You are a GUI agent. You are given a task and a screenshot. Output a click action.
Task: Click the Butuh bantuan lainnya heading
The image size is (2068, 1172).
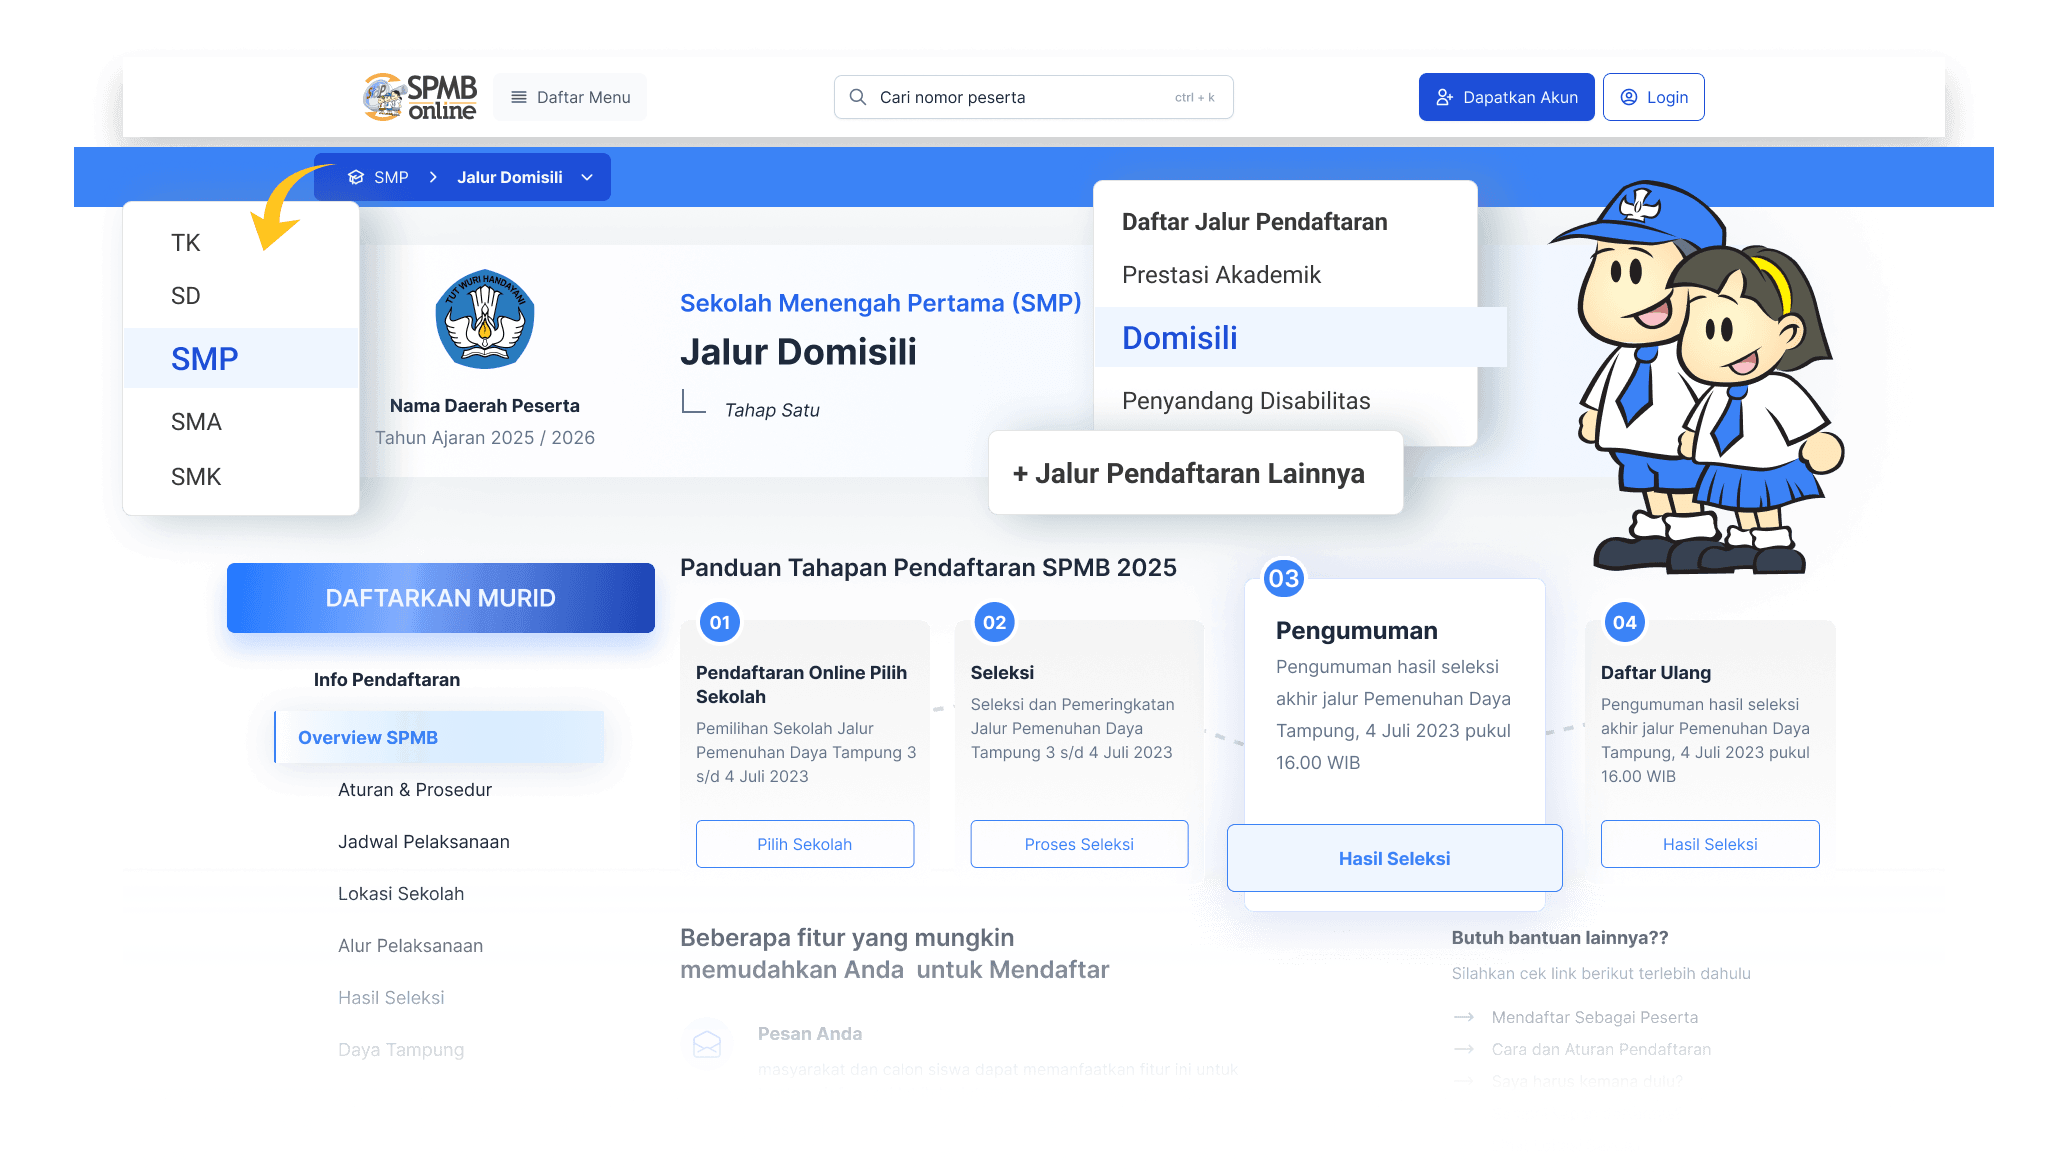coord(1560,938)
